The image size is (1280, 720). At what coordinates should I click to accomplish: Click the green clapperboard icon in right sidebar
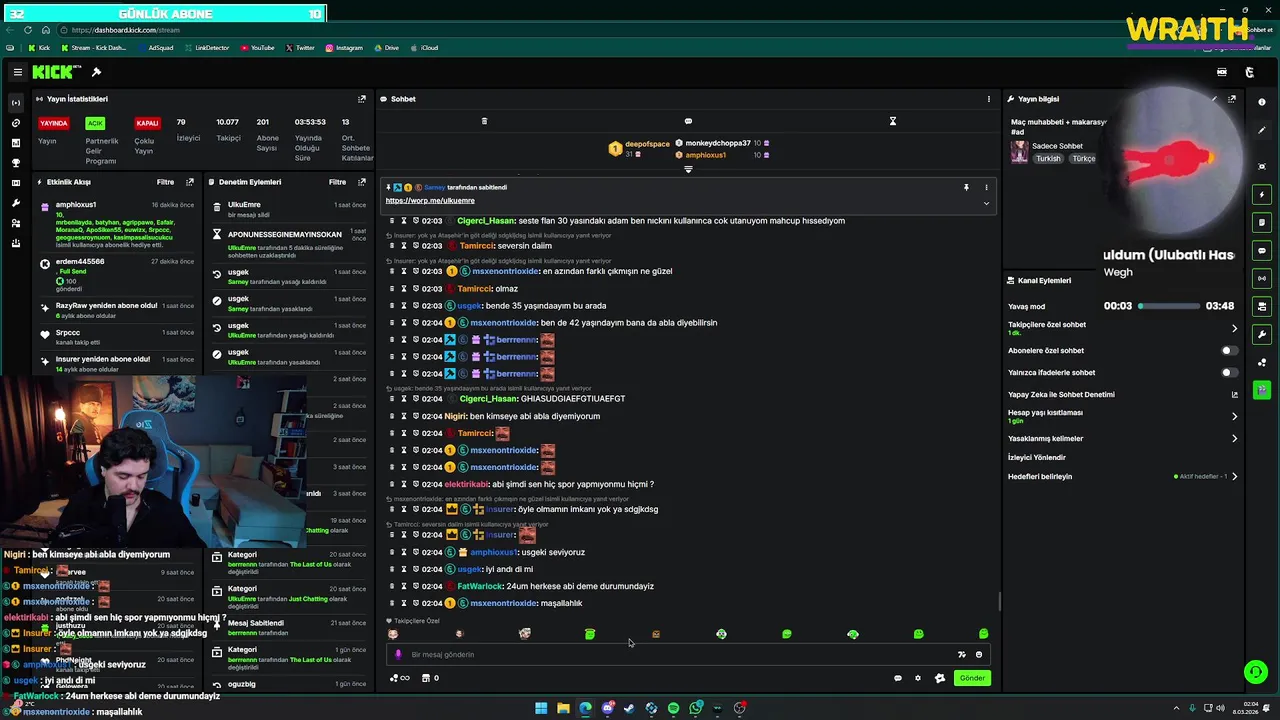(x=1262, y=390)
